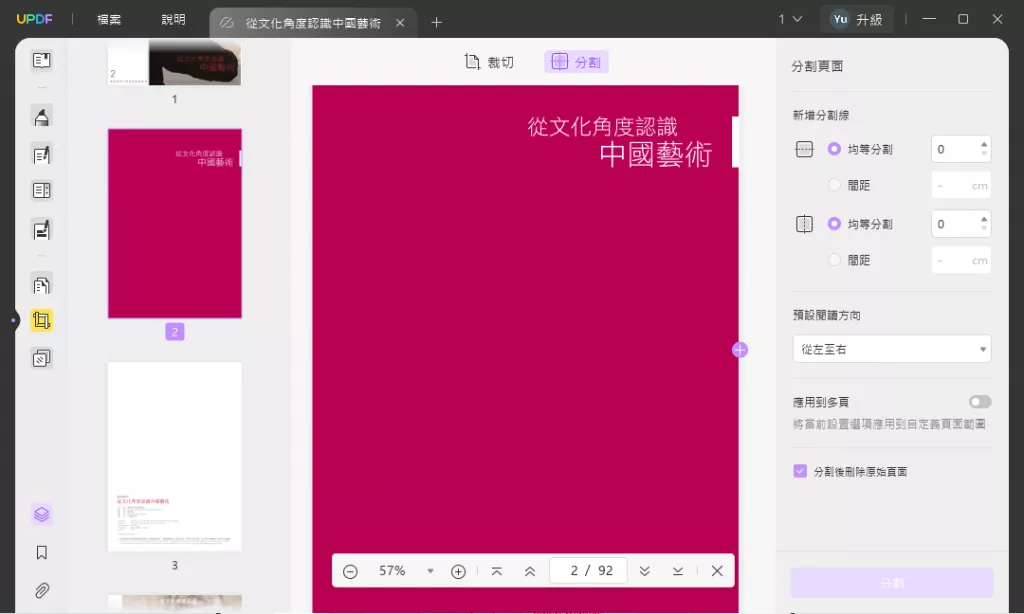Open the tab count dropdown near 升級
Screen dimensions: 1024x614
pos(789,18)
